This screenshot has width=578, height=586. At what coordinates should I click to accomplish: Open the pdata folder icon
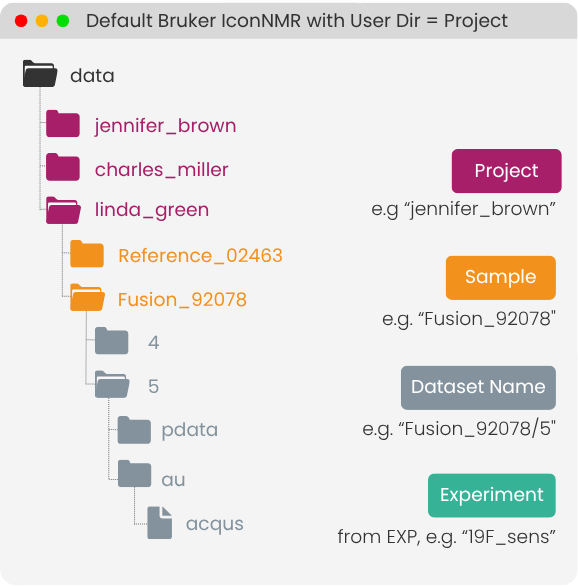pyautogui.click(x=134, y=430)
